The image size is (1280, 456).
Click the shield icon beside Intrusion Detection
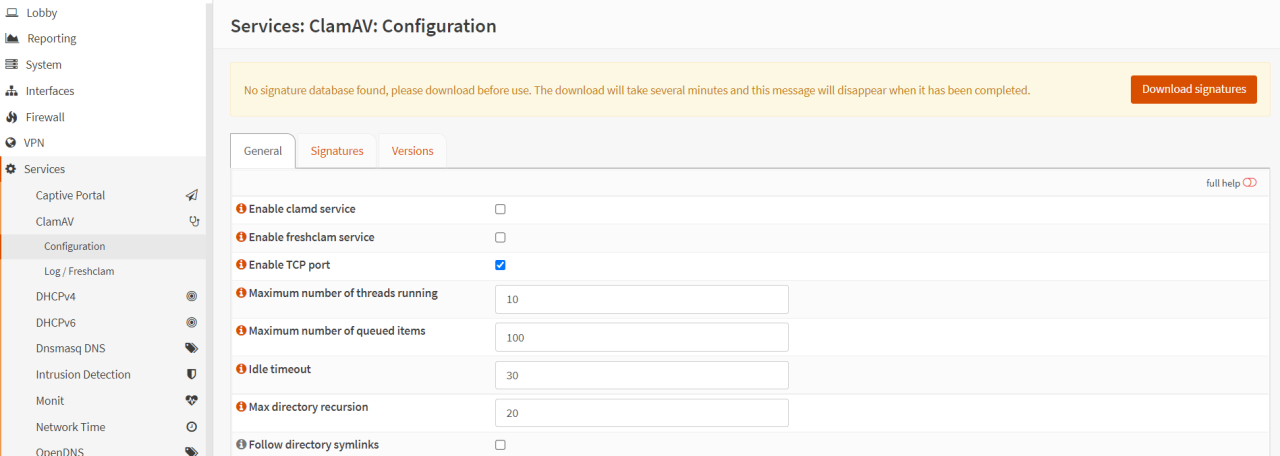pyautogui.click(x=192, y=375)
